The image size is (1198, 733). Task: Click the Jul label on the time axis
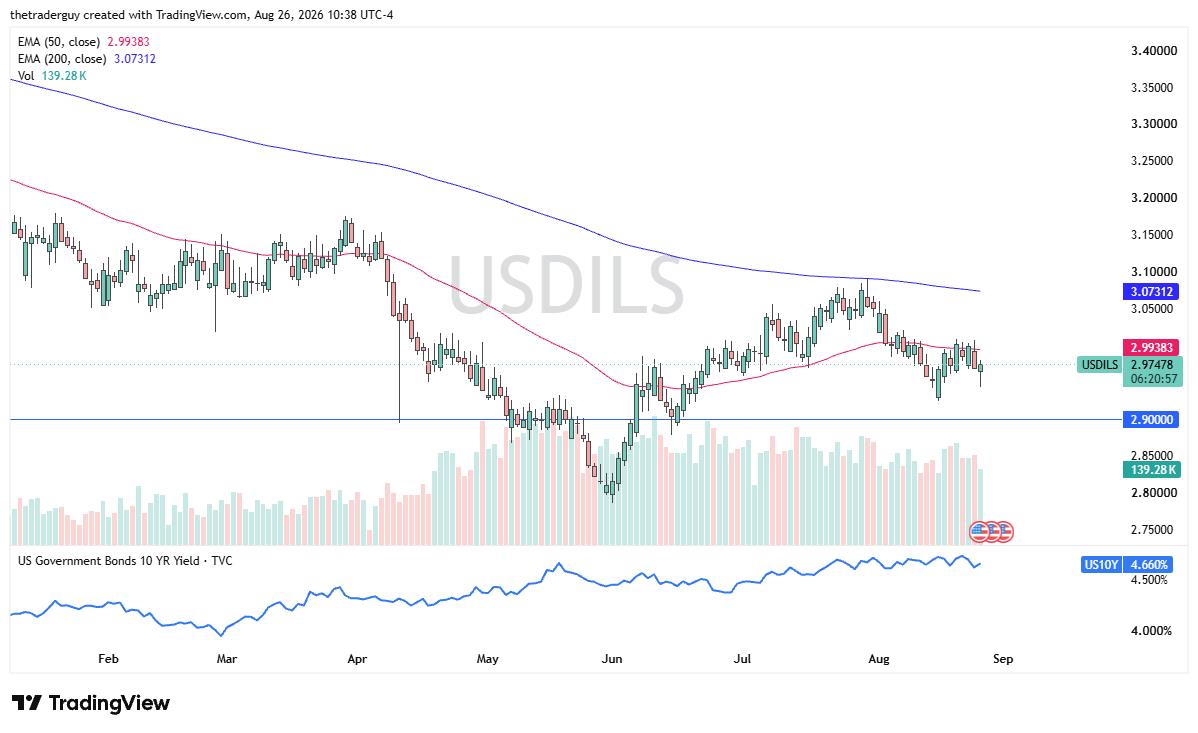click(x=742, y=659)
